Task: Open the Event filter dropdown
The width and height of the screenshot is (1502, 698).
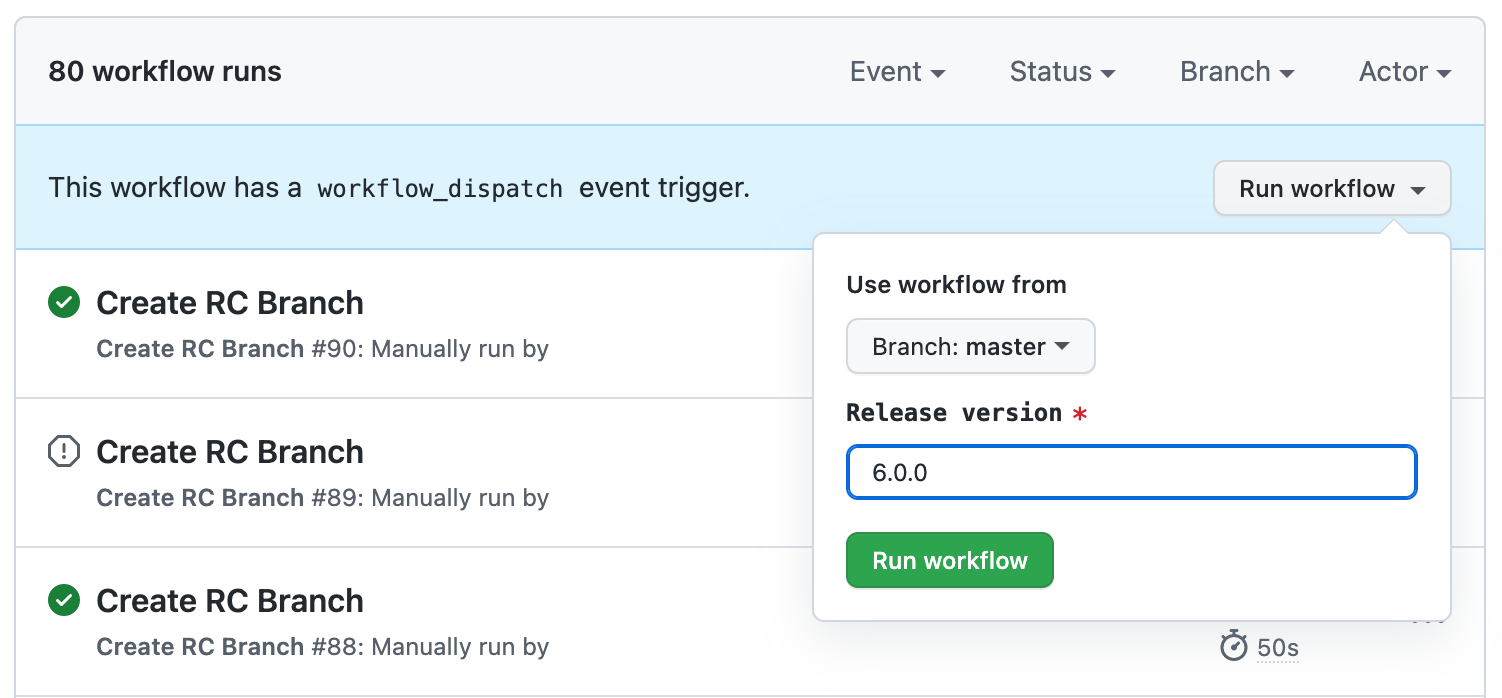Action: tap(896, 71)
